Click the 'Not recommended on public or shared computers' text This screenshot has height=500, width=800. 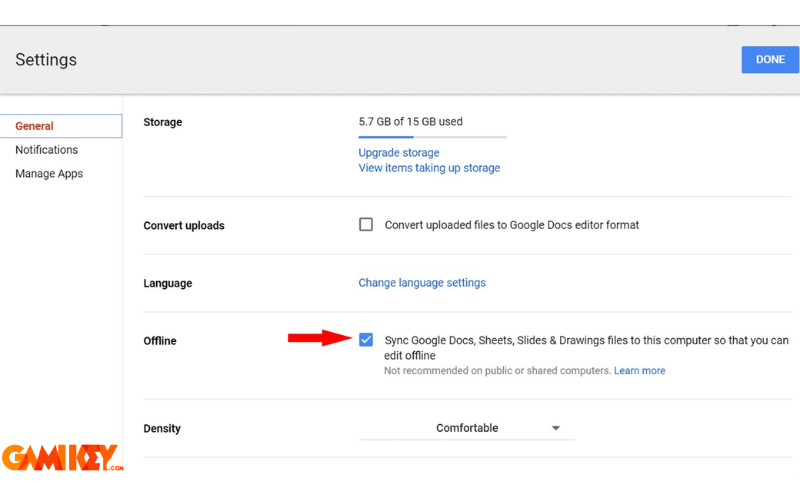click(497, 371)
